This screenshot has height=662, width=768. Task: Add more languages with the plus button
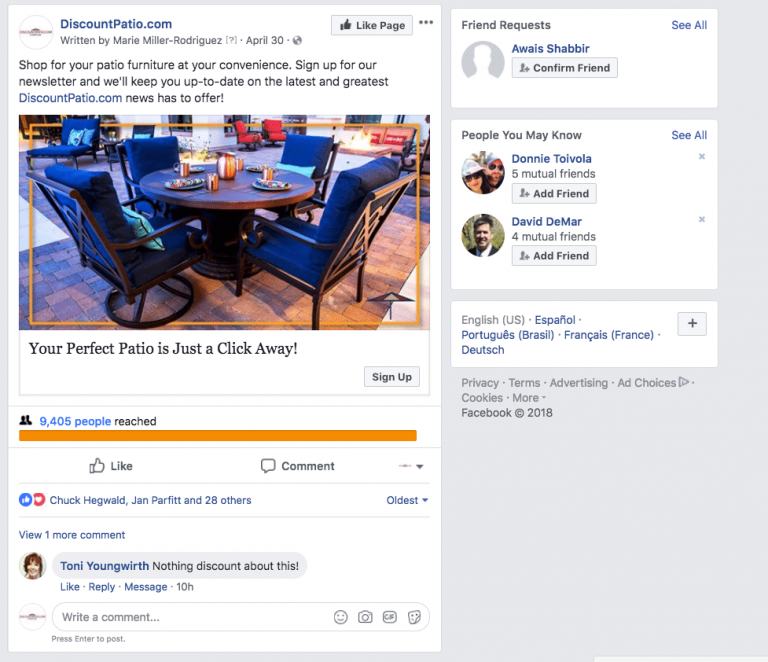692,324
